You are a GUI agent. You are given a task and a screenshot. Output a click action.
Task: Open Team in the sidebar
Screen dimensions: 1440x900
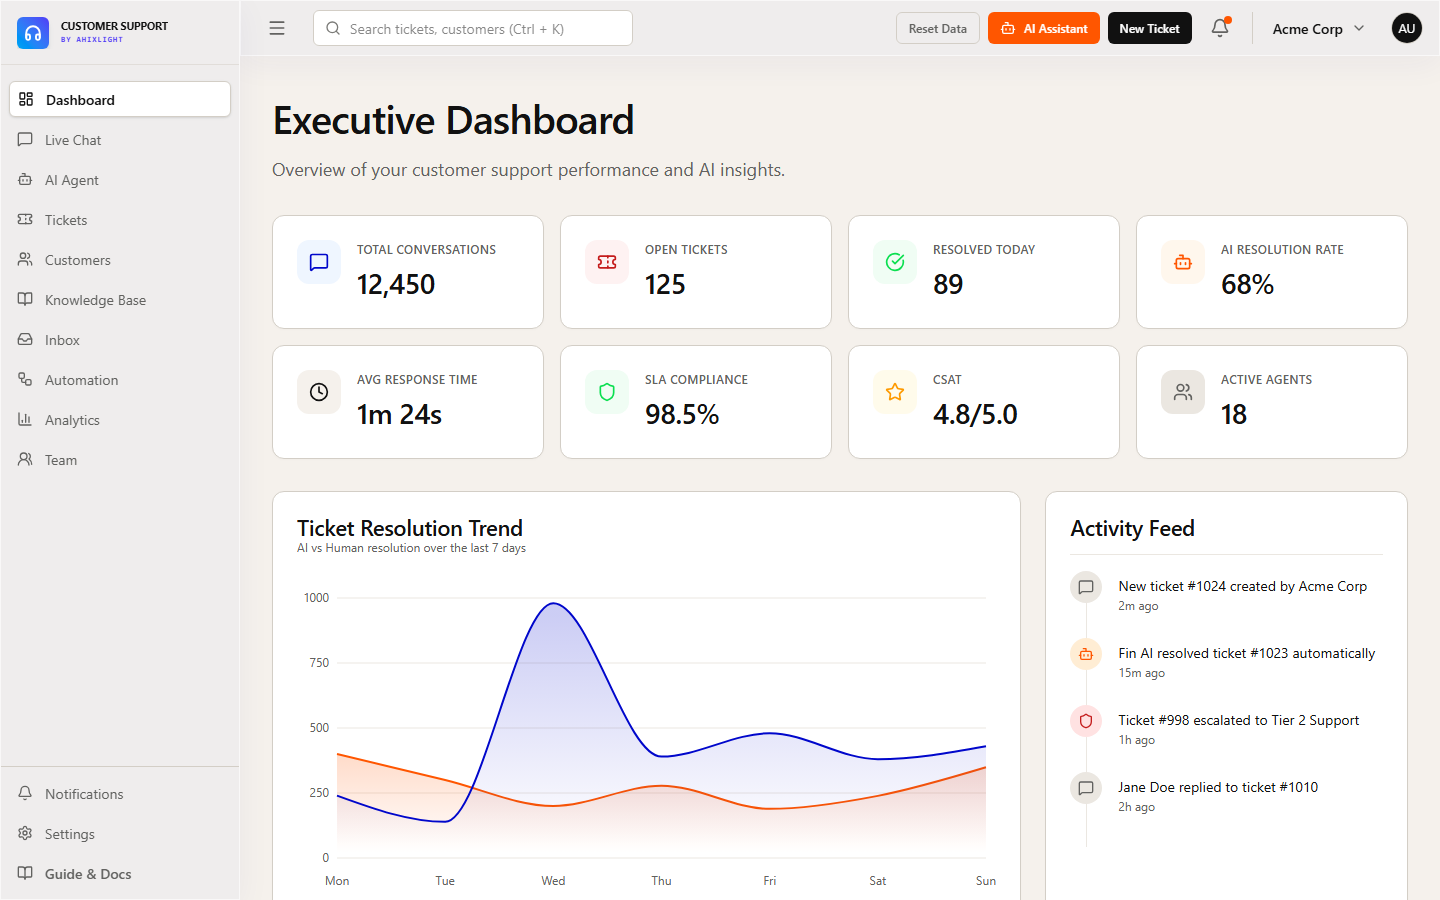[x=120, y=460]
